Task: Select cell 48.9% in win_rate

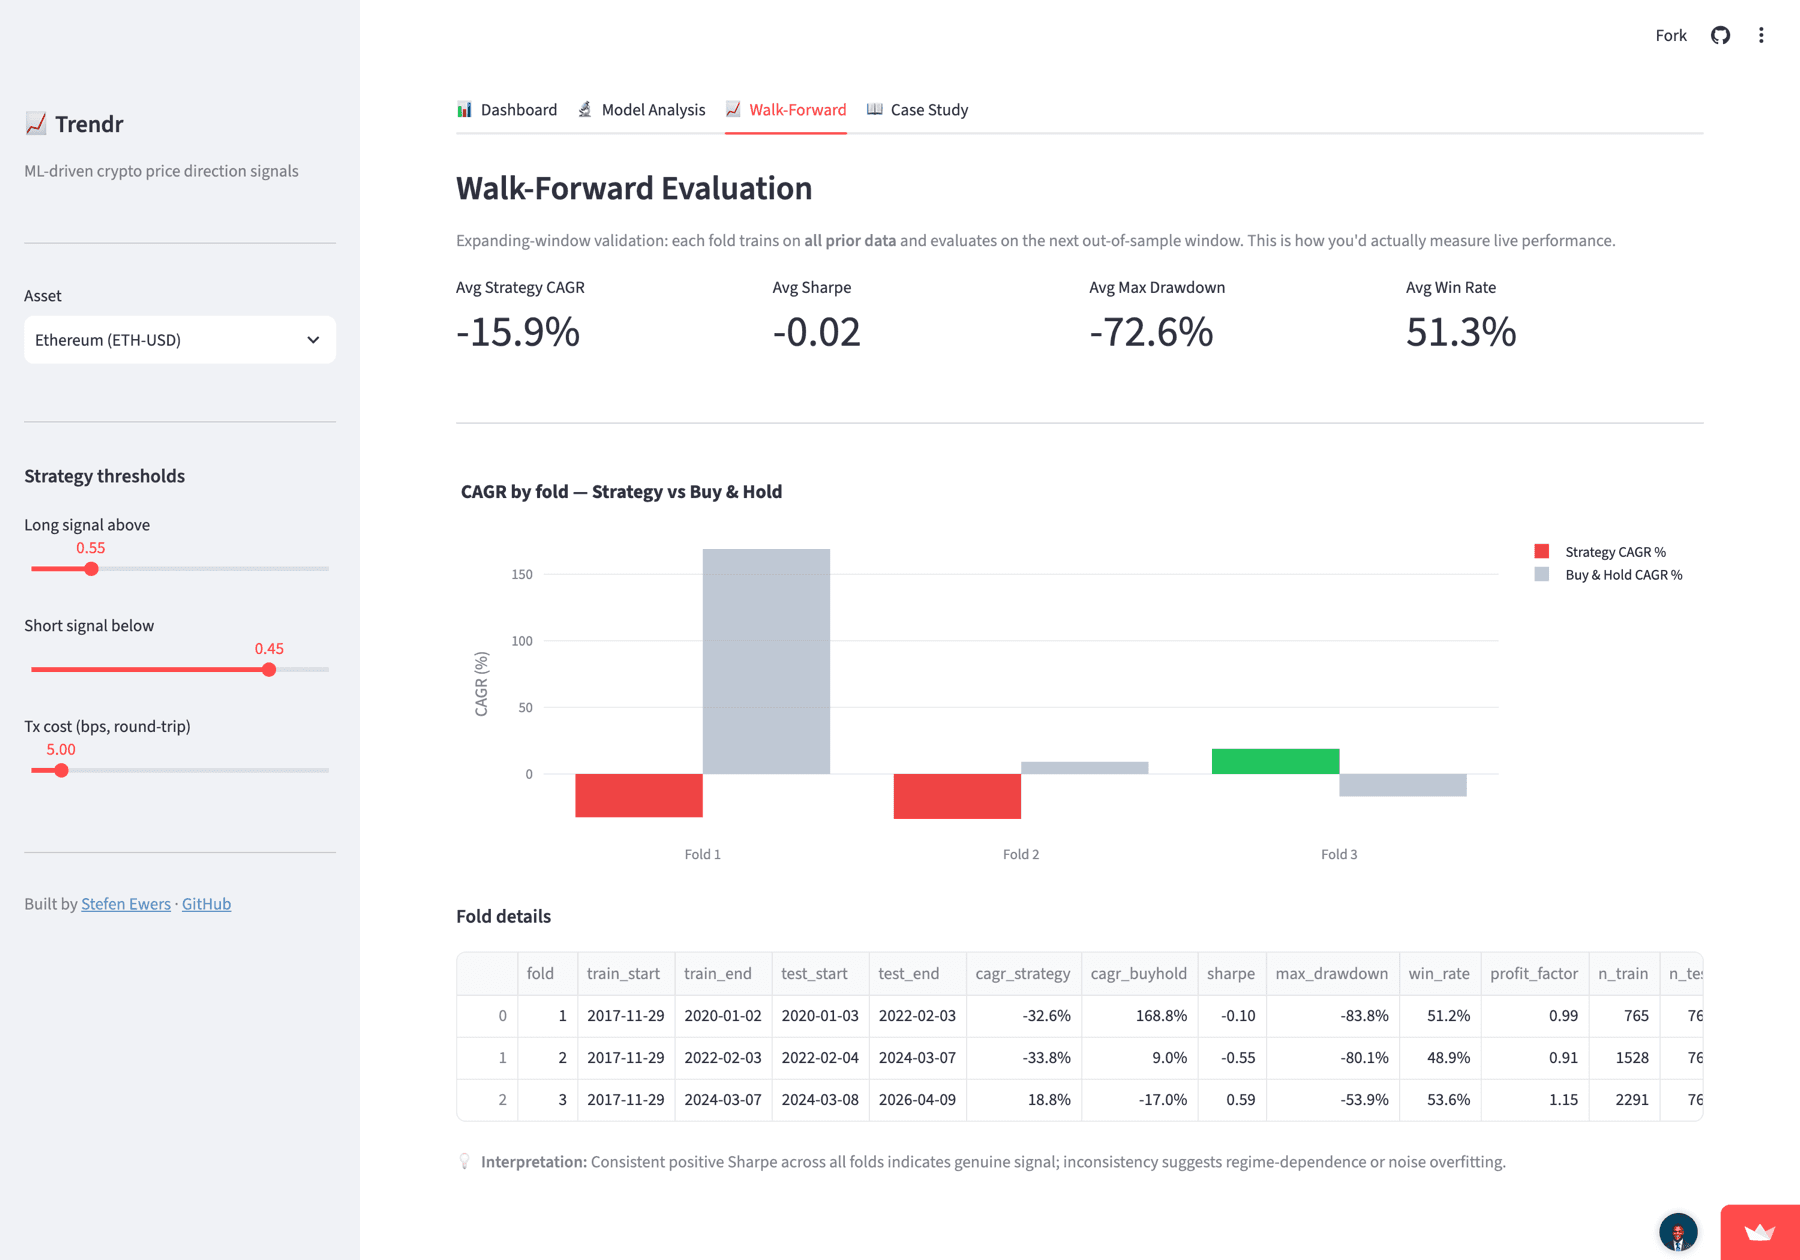Action: tap(1439, 1057)
